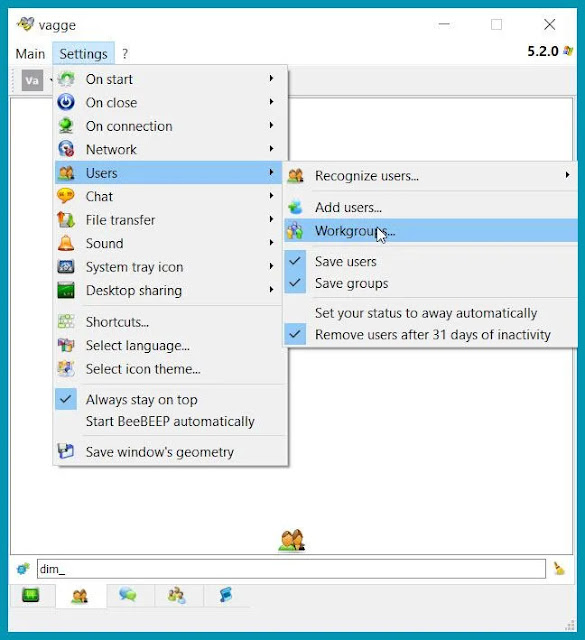Image resolution: width=585 pixels, height=640 pixels.
Task: Click the On connection tree icon
Action: click(x=66, y=126)
